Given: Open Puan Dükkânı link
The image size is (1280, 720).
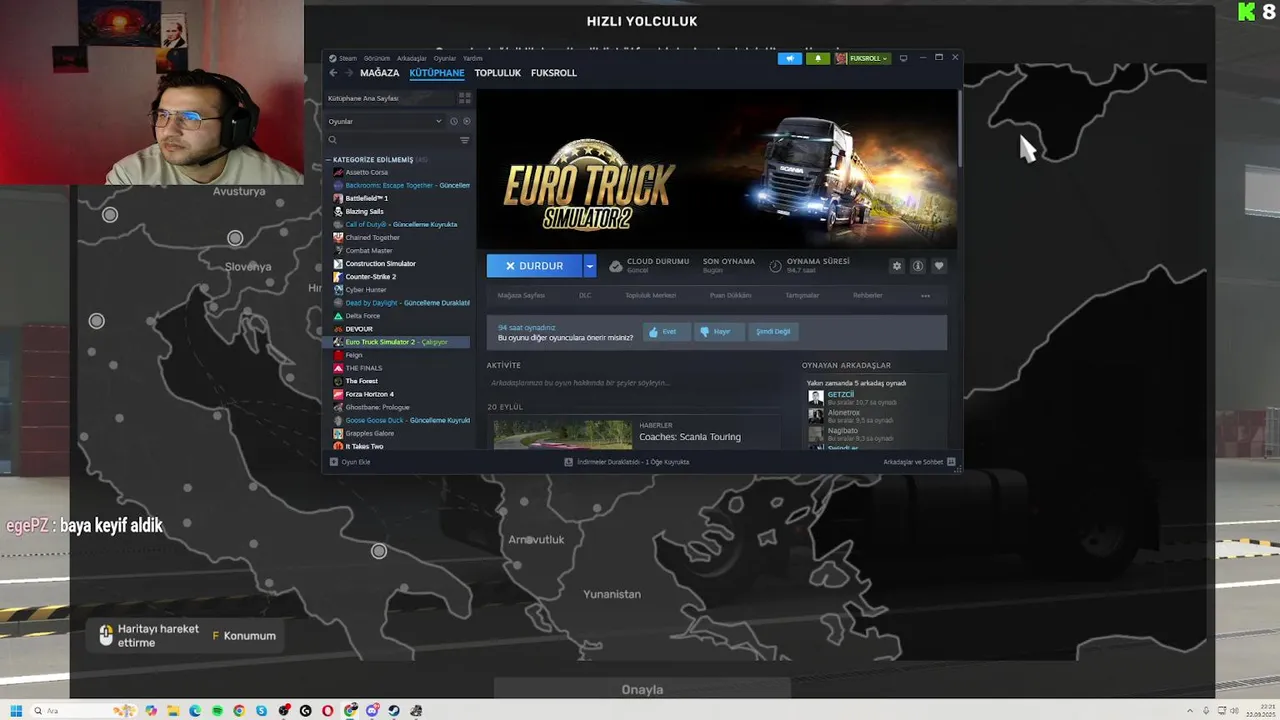Looking at the screenshot, I should pos(730,295).
